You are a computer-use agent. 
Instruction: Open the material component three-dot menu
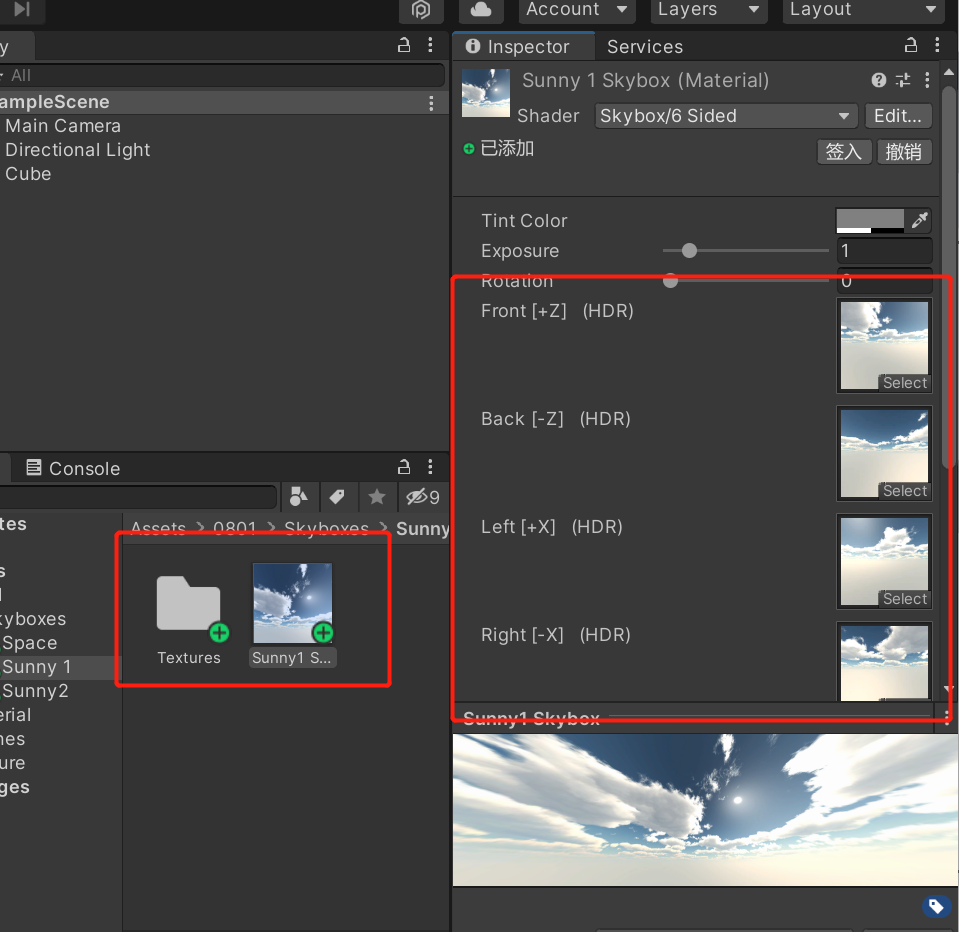click(x=927, y=80)
